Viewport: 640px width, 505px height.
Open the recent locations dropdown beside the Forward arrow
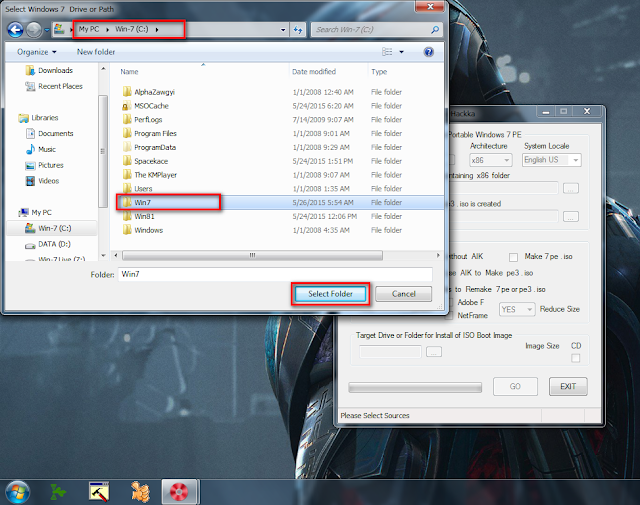pos(47,30)
